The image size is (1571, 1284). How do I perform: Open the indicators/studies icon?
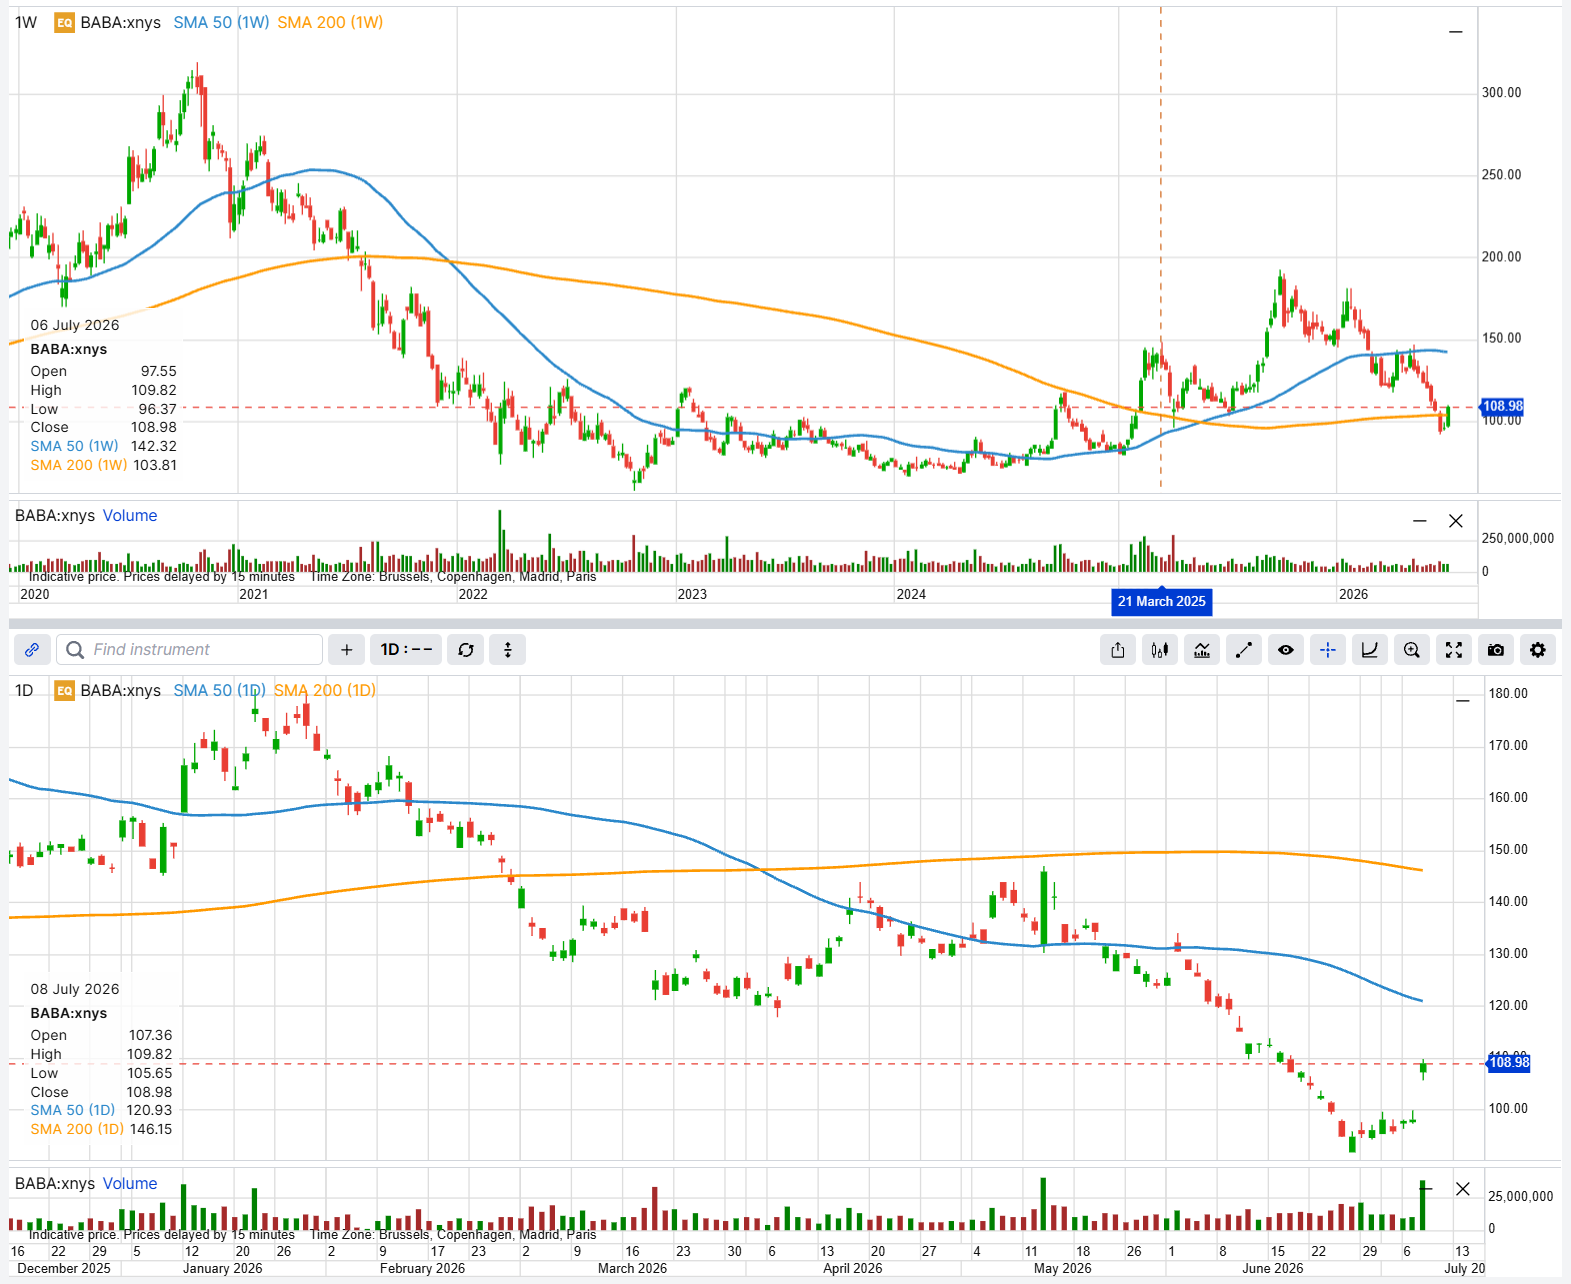(1202, 650)
